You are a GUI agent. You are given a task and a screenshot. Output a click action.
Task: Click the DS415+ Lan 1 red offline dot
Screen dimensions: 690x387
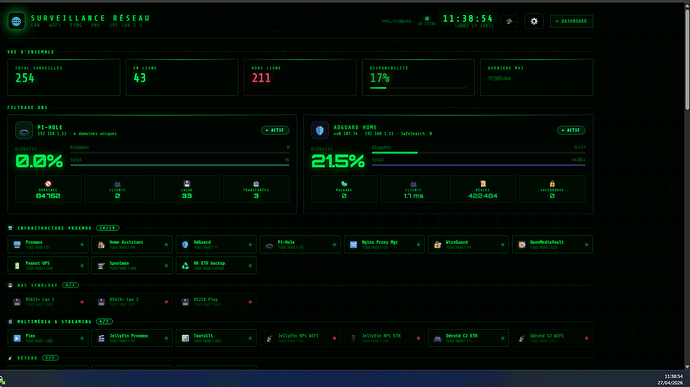click(82, 302)
